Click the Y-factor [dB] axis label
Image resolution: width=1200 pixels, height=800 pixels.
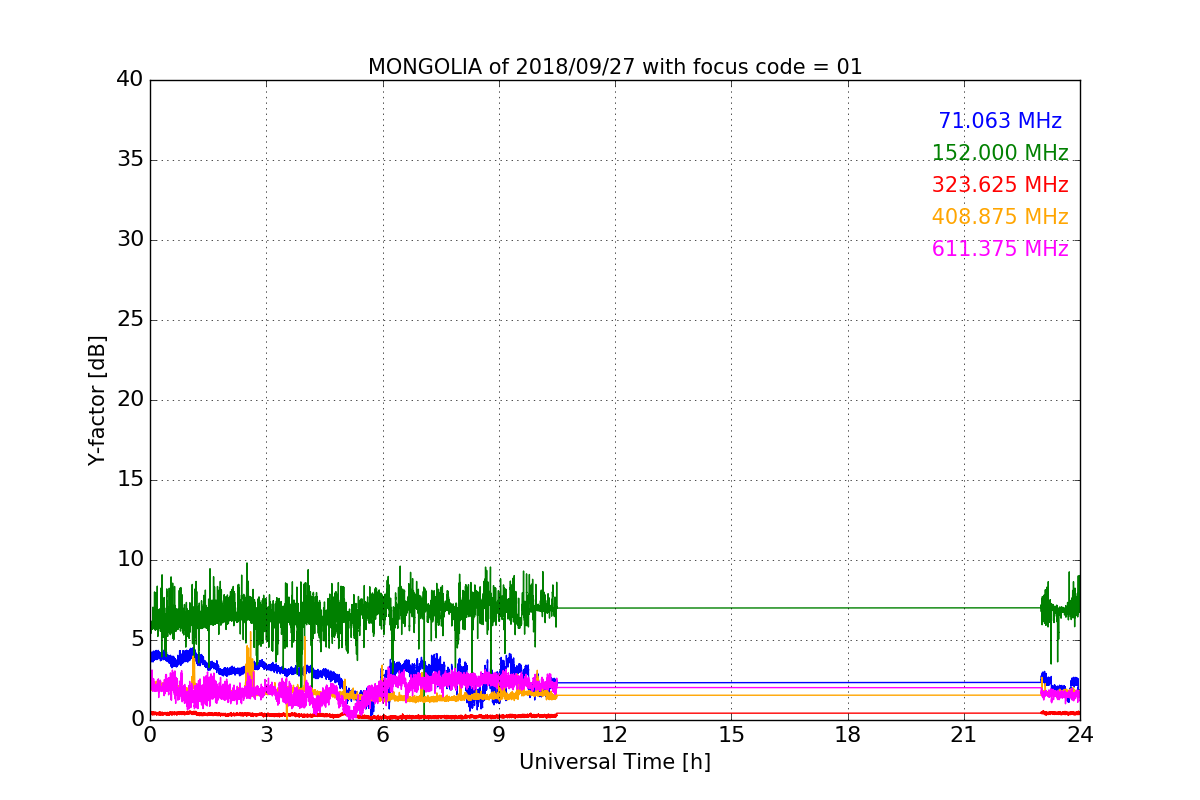pos(97,400)
